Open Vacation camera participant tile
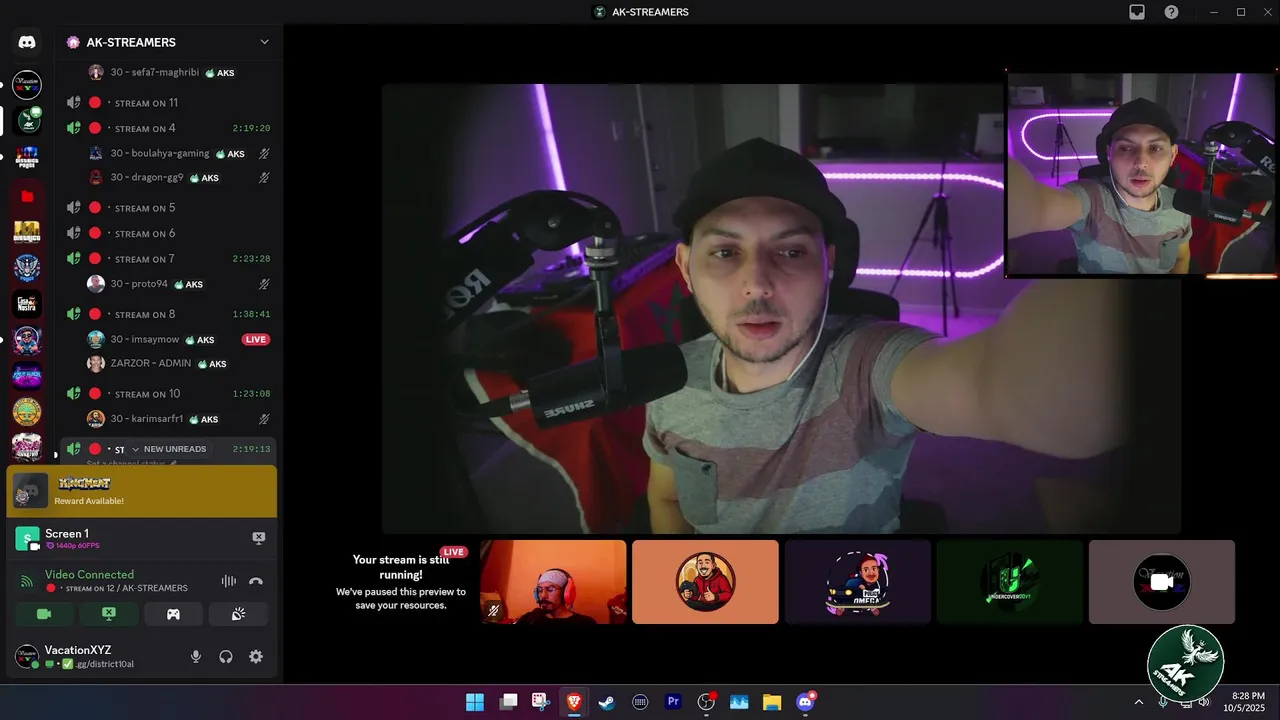Image resolution: width=1280 pixels, height=720 pixels. pos(1162,582)
